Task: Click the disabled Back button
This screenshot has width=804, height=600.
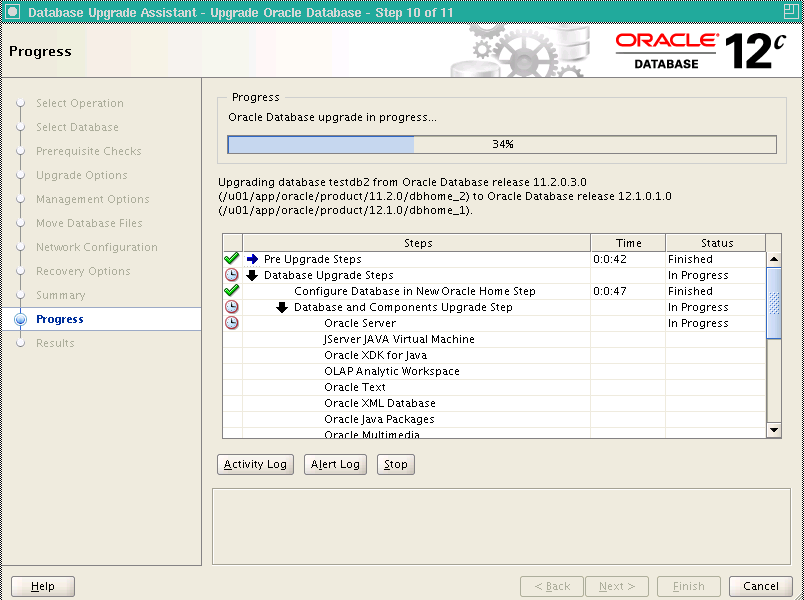Action: click(552, 586)
